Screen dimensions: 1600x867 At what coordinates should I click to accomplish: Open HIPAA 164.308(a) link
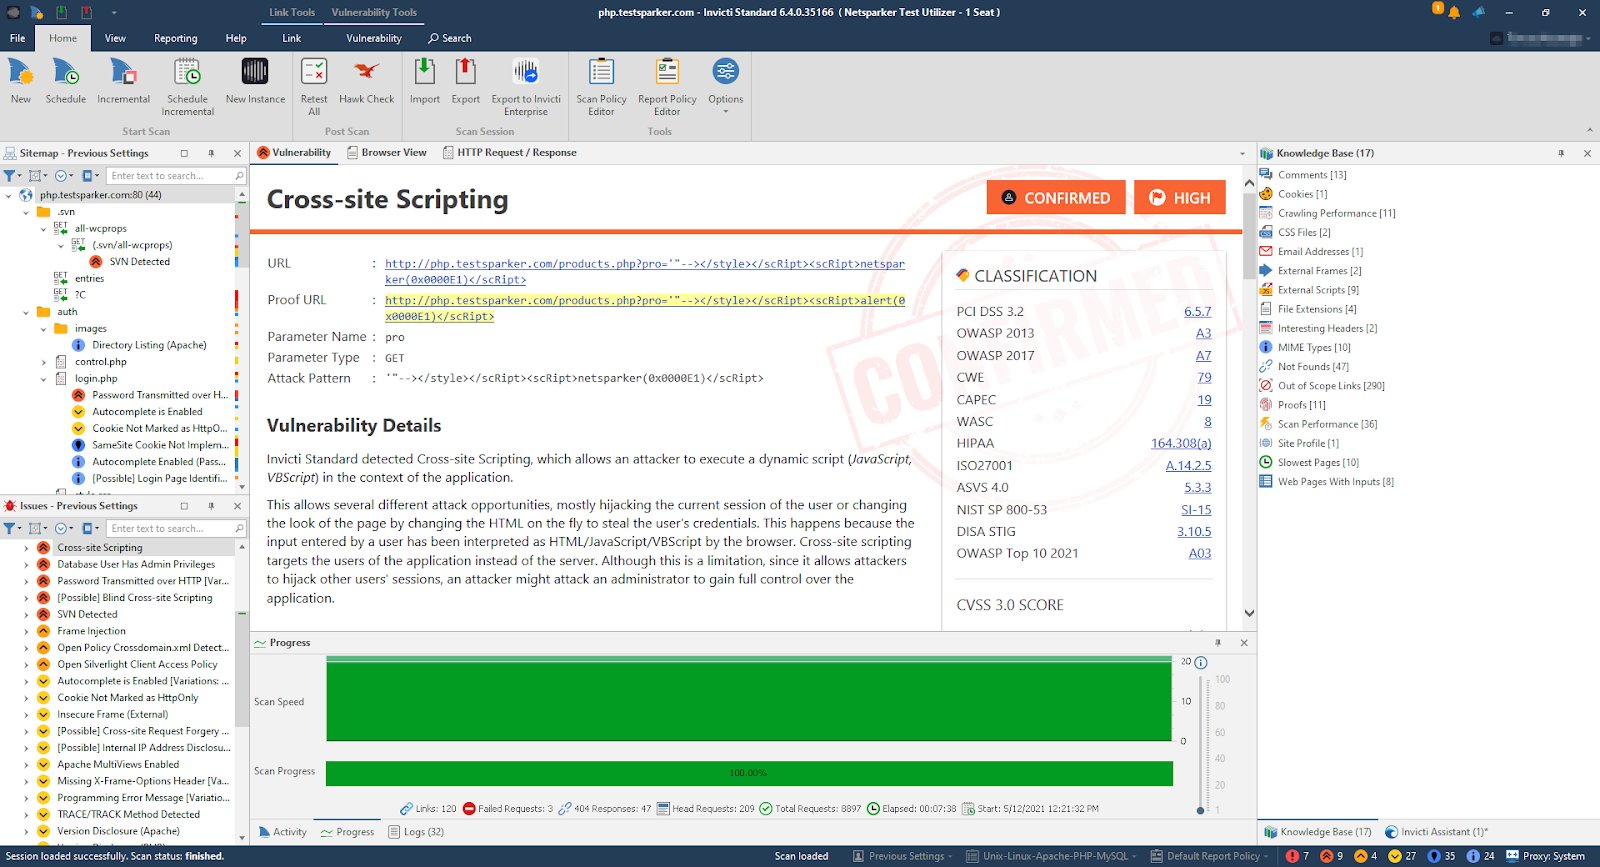[x=1181, y=444]
